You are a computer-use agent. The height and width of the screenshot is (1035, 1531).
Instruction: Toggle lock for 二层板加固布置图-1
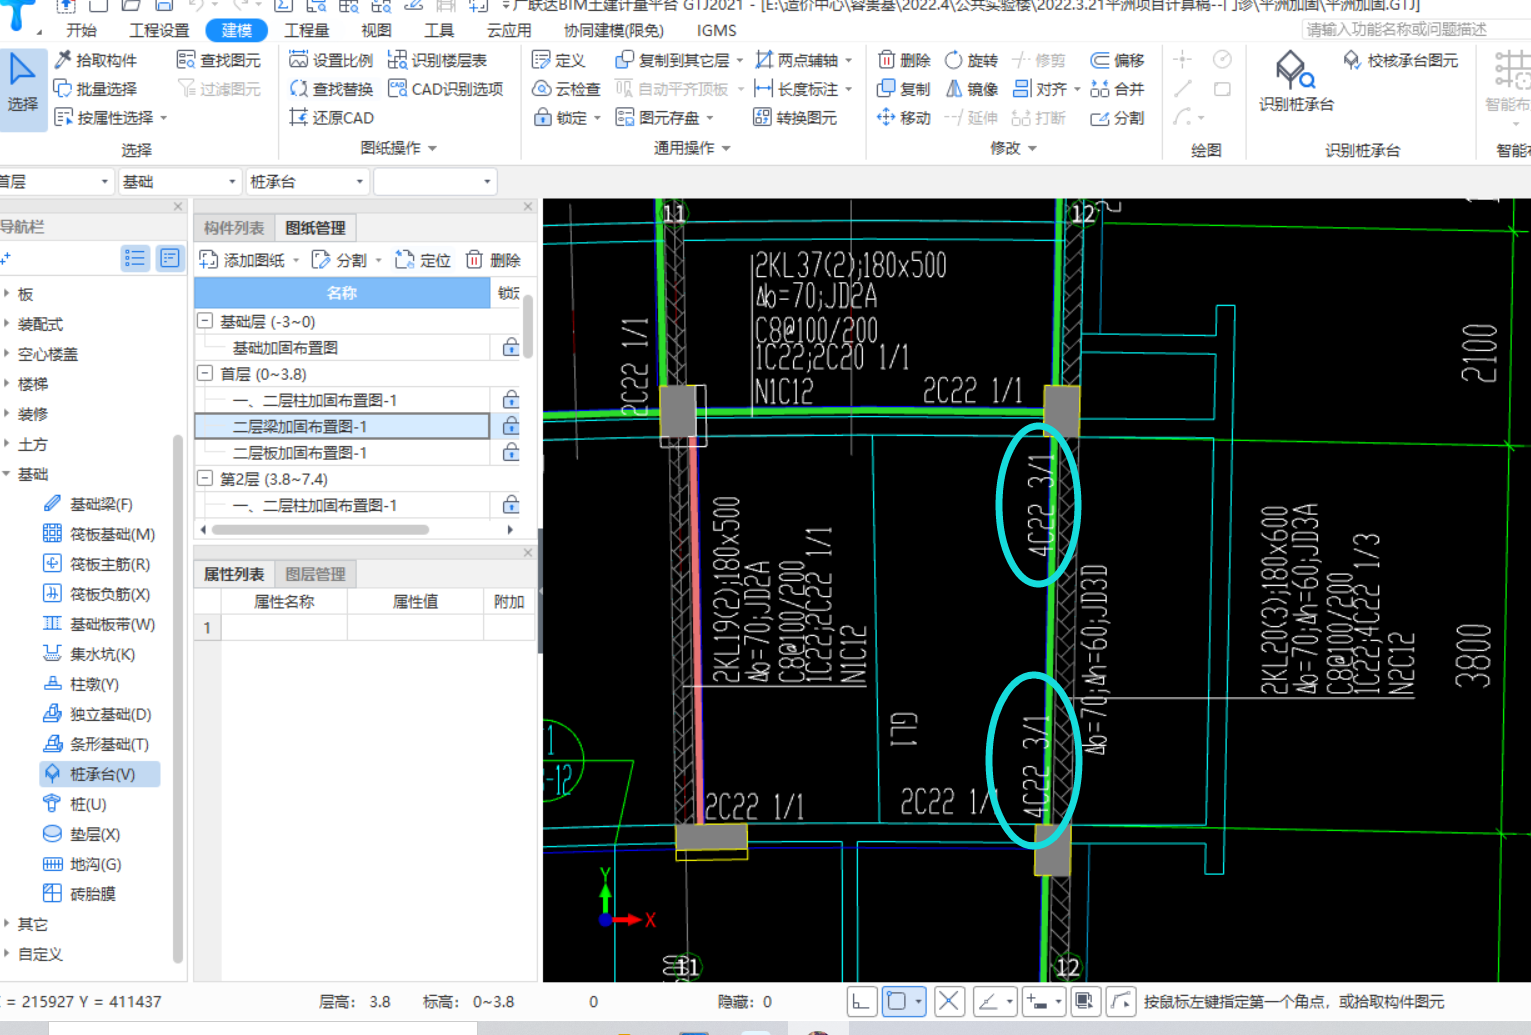511,452
